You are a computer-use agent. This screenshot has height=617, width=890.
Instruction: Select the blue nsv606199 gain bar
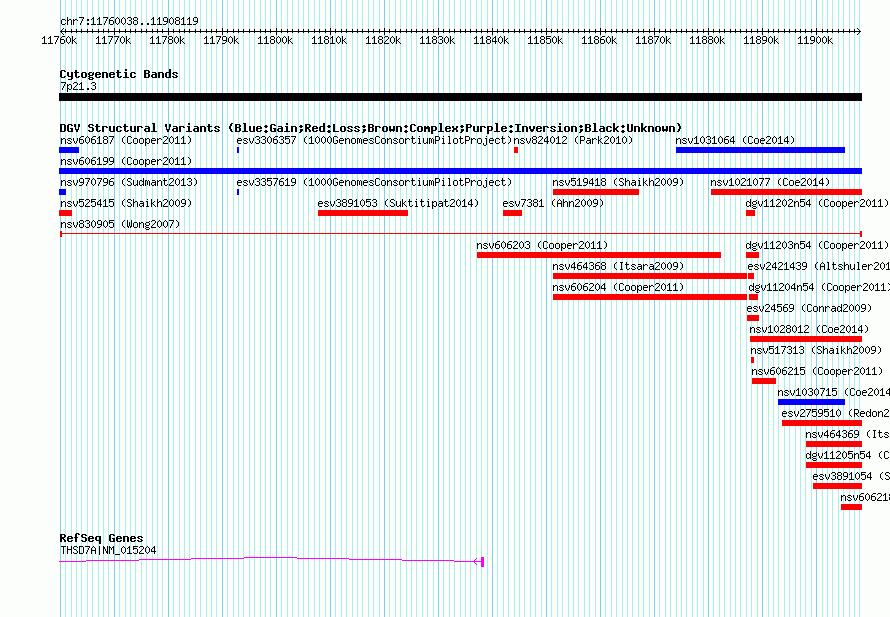point(460,171)
